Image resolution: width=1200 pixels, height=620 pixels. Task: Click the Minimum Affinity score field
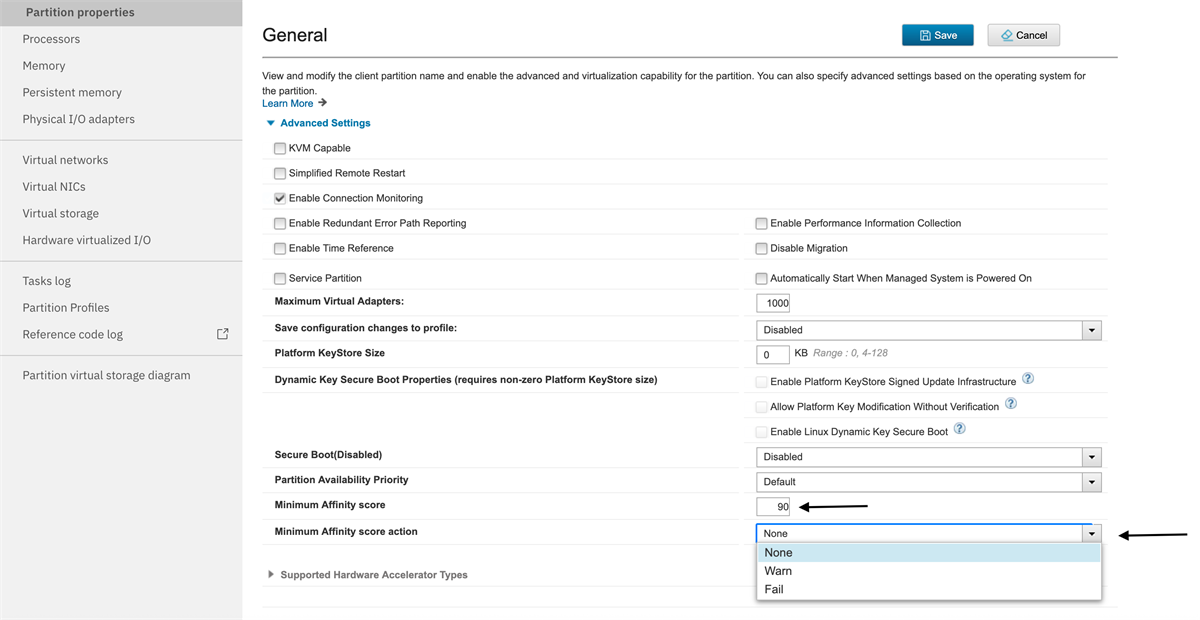(773, 507)
